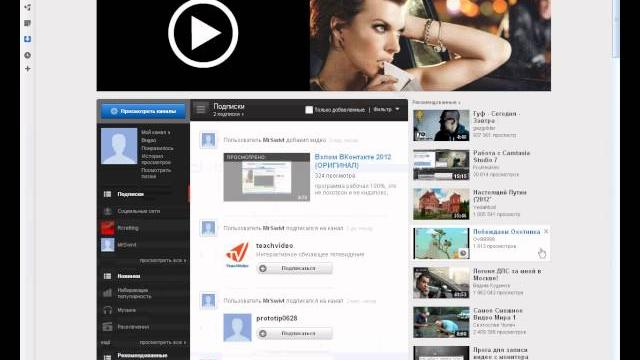Image resolution: width=640 pixels, height=360 pixels.
Task: Open the Гуф - Сегодня Завтра title link
Action: pos(496,117)
